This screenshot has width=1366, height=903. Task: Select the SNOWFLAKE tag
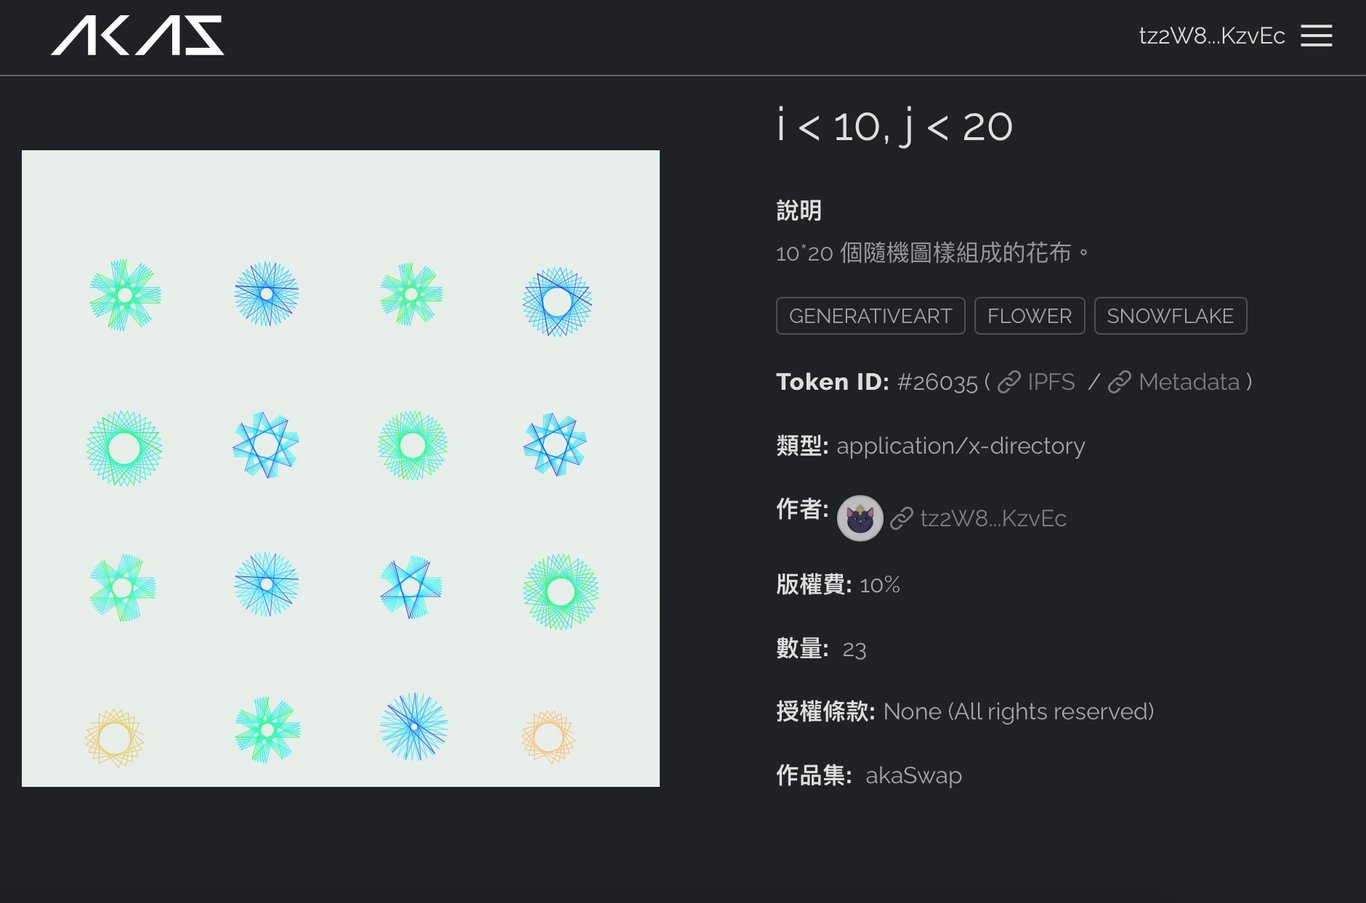coord(1170,316)
